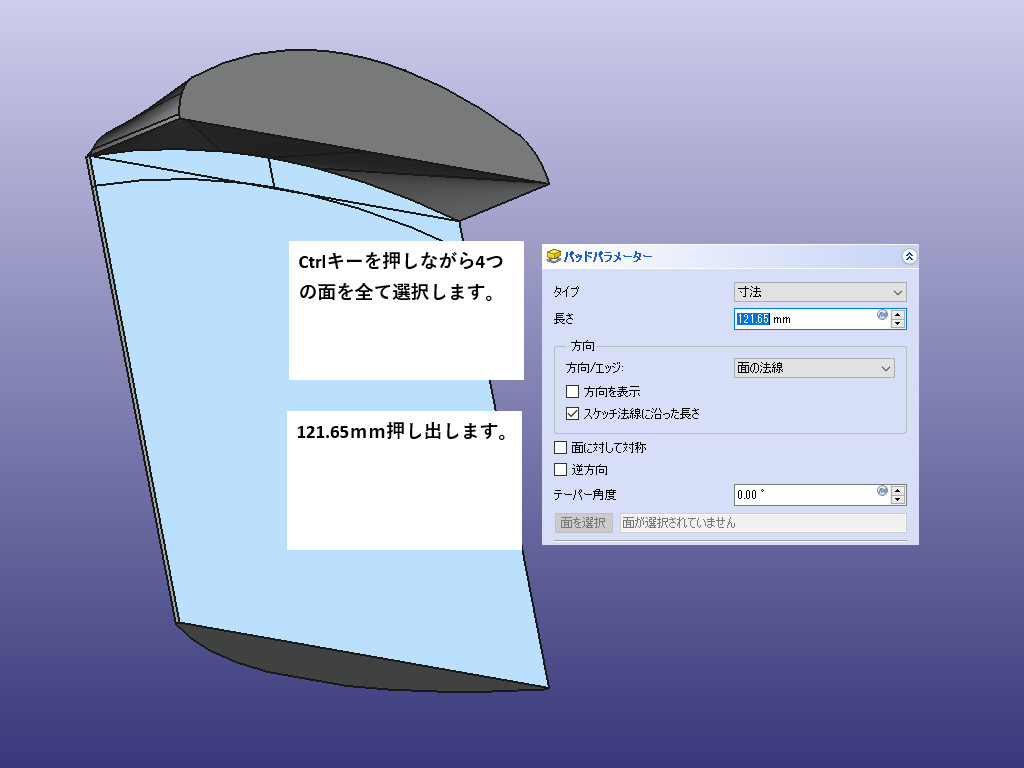Open the 方向/エッジ dropdown showing 面の法線
The image size is (1024, 768).
[814, 368]
